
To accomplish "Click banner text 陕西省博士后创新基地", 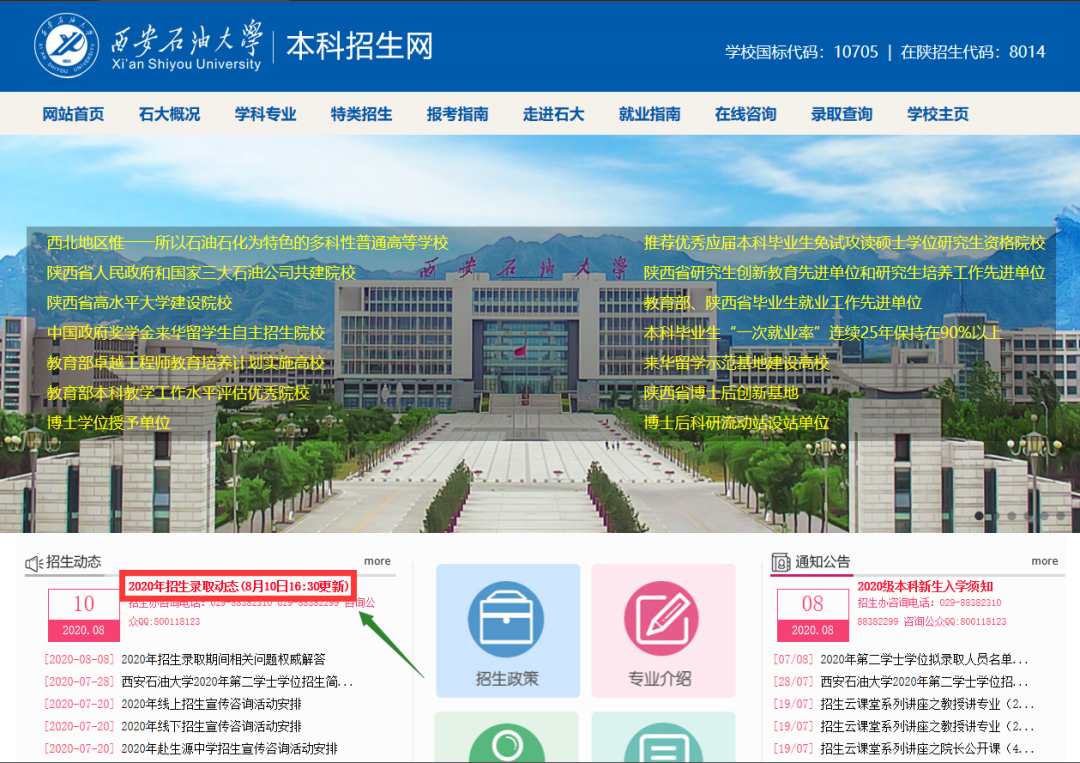I will click(x=720, y=393).
